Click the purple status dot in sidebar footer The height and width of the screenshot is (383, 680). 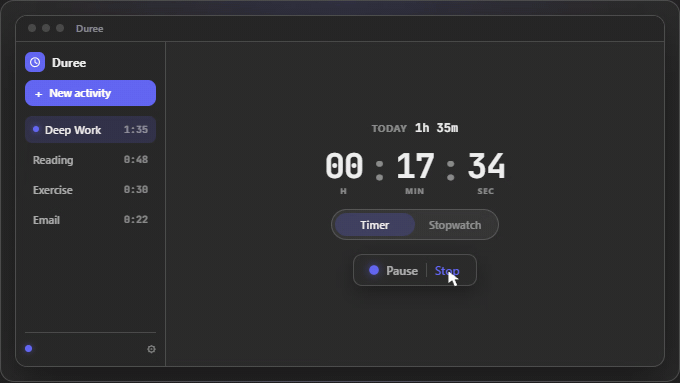coord(29,348)
